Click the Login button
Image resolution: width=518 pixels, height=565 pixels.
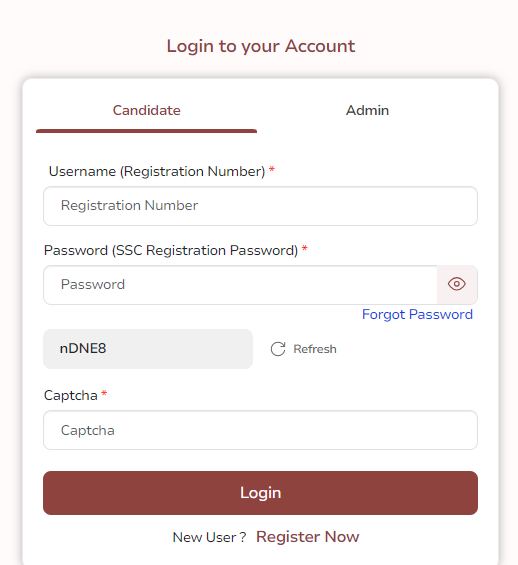pyautogui.click(x=260, y=493)
